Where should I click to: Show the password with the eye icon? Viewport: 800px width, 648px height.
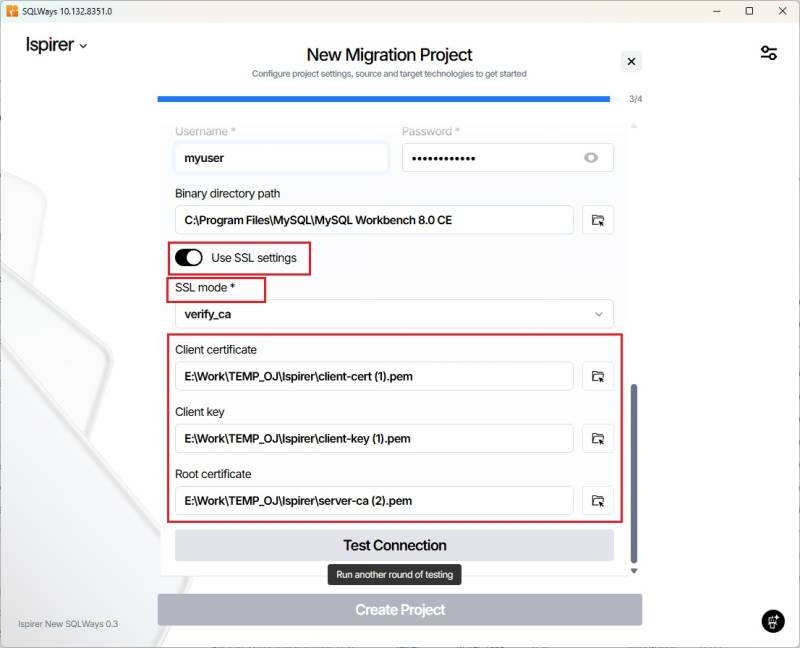click(591, 158)
